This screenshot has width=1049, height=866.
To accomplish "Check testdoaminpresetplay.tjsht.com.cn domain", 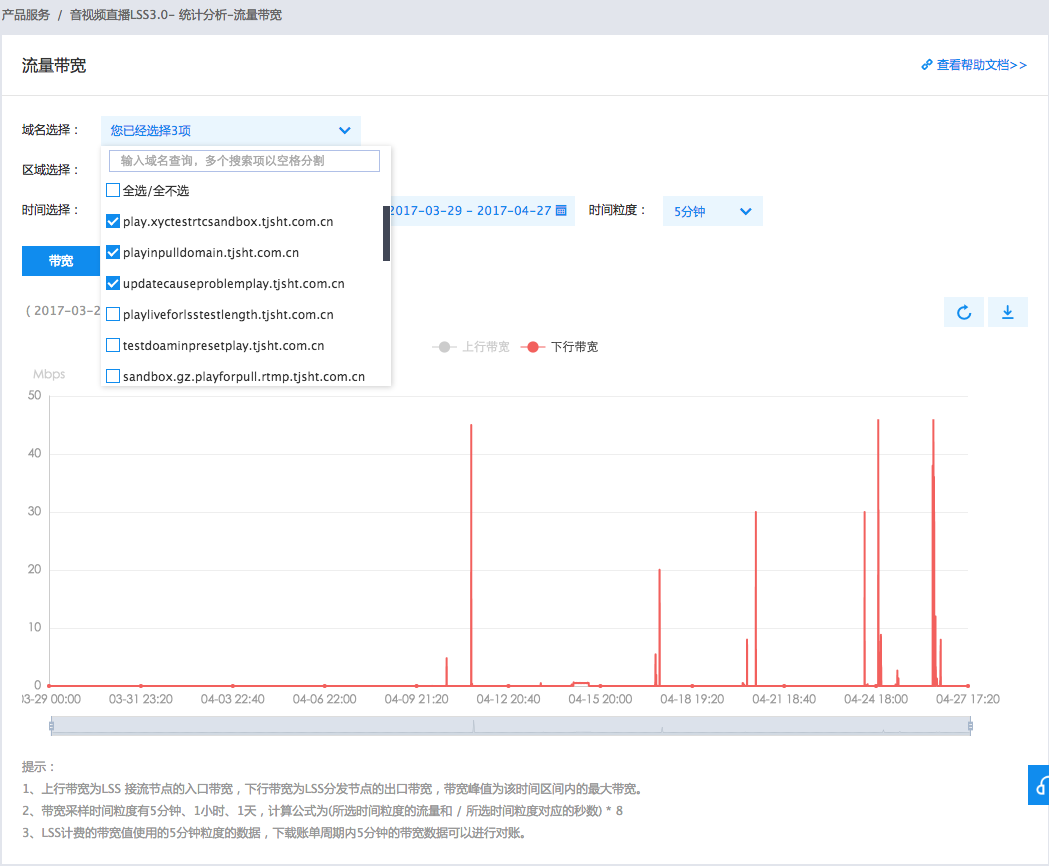I will pyautogui.click(x=113, y=345).
